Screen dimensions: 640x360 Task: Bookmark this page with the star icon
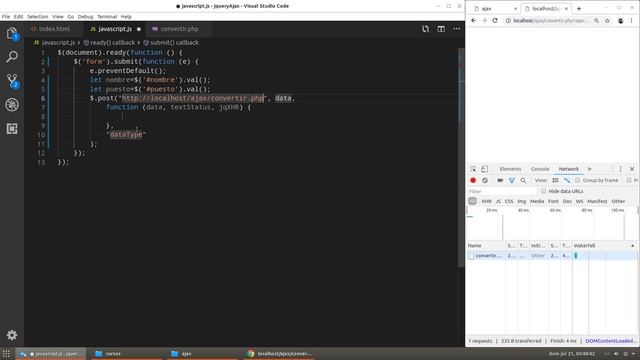click(x=607, y=20)
